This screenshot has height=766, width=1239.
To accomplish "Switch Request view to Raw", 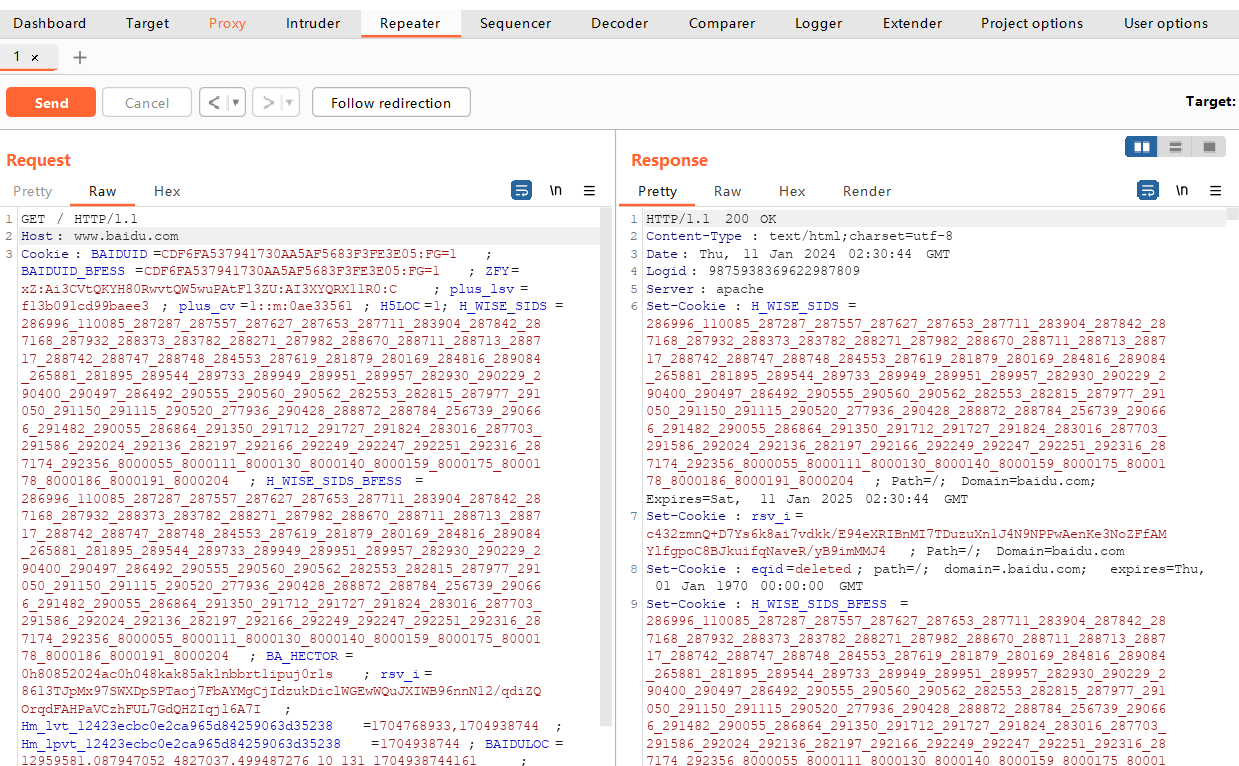I will coord(103,191).
